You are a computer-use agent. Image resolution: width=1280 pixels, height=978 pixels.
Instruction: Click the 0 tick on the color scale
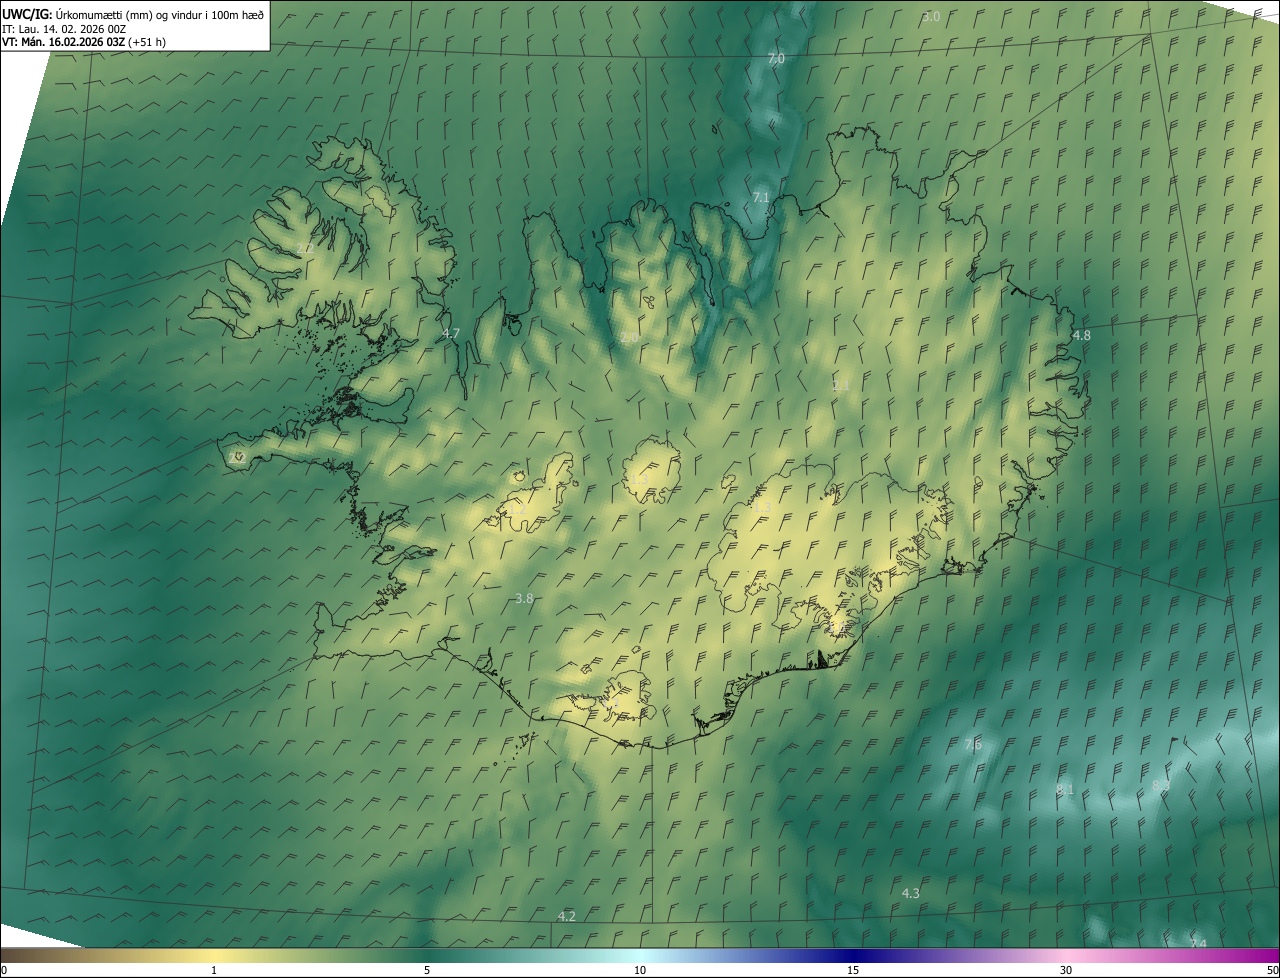pos(4,970)
